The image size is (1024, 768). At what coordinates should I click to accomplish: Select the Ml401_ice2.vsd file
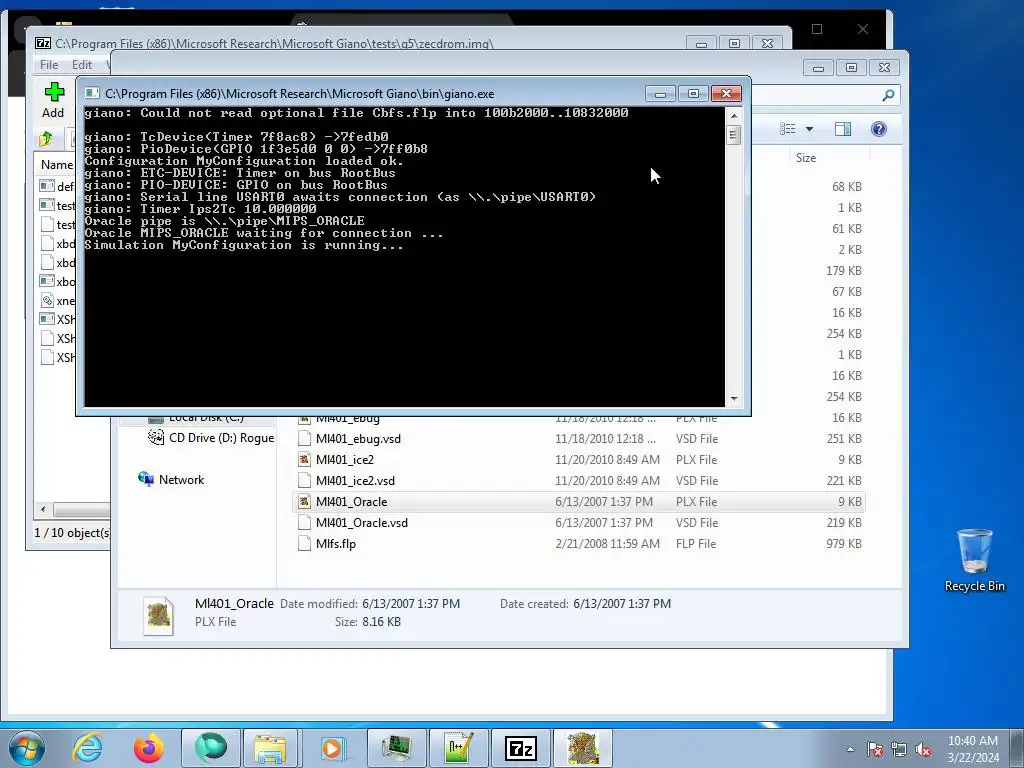point(580,481)
